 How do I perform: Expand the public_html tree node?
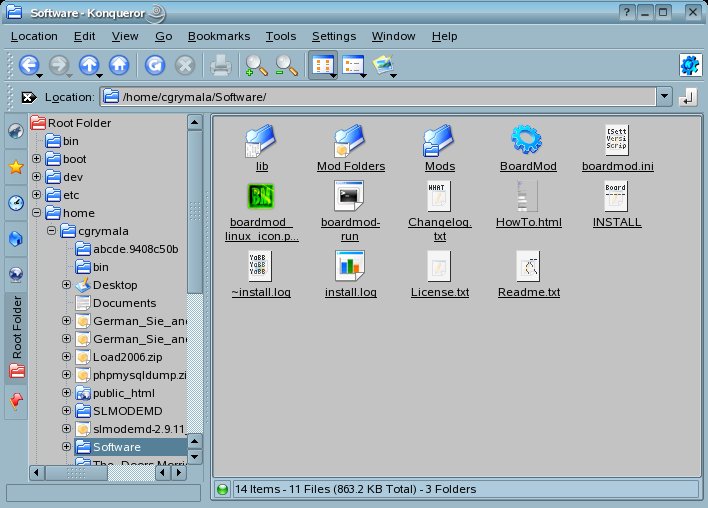pos(66,393)
